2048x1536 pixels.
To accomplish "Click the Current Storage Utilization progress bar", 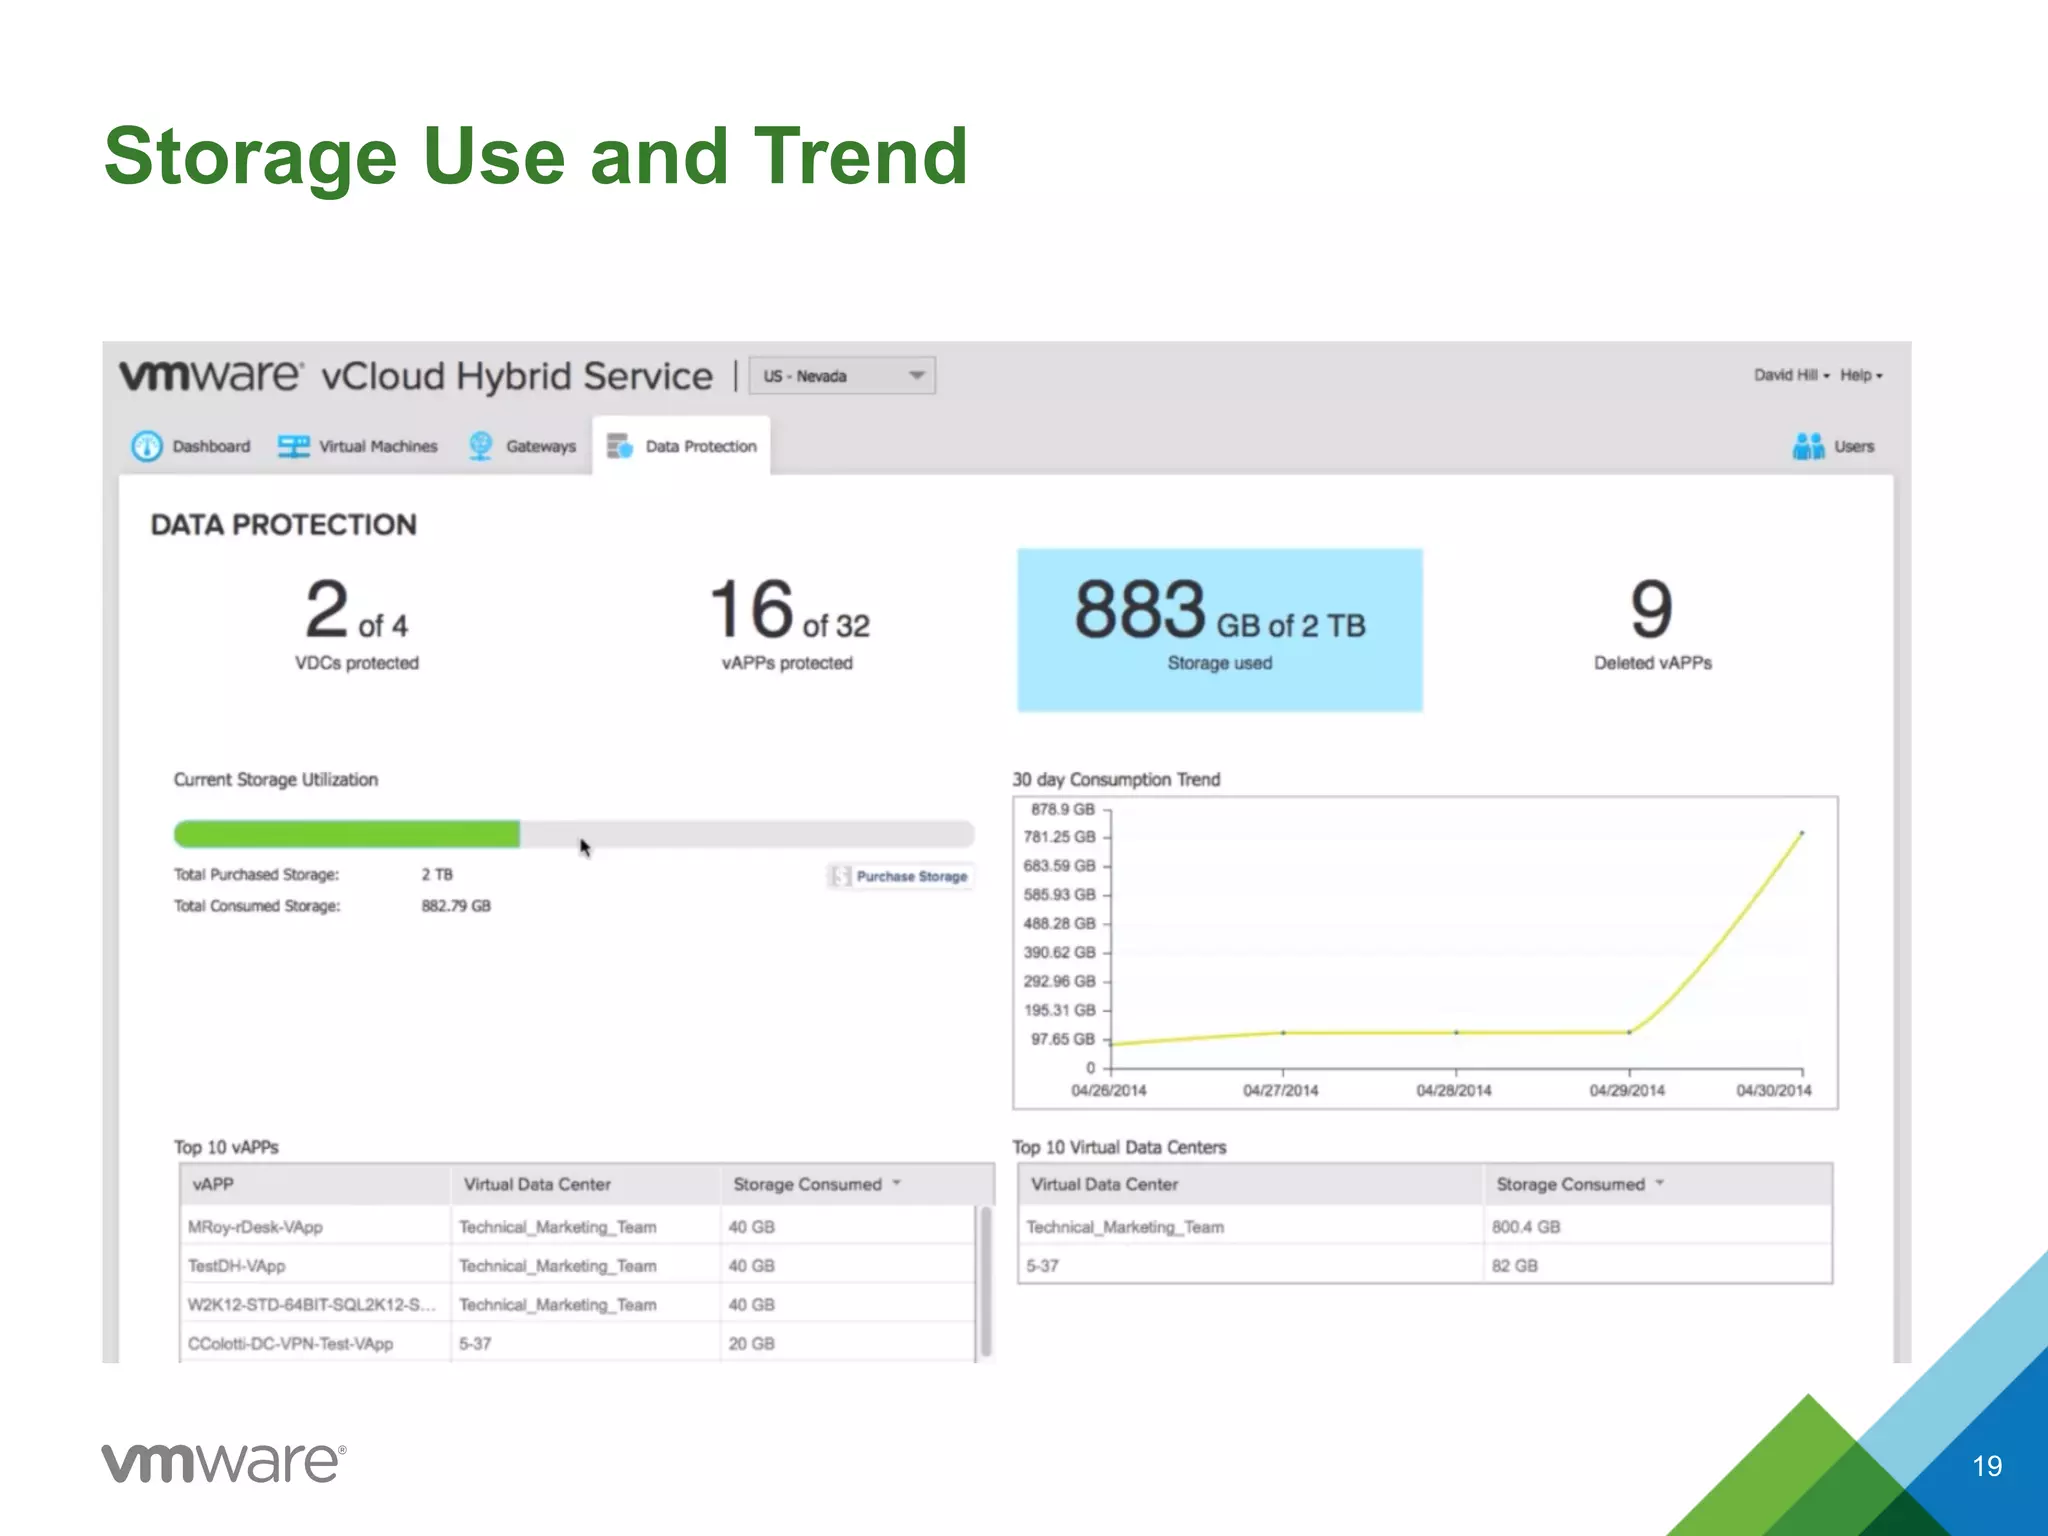I will click(x=574, y=834).
